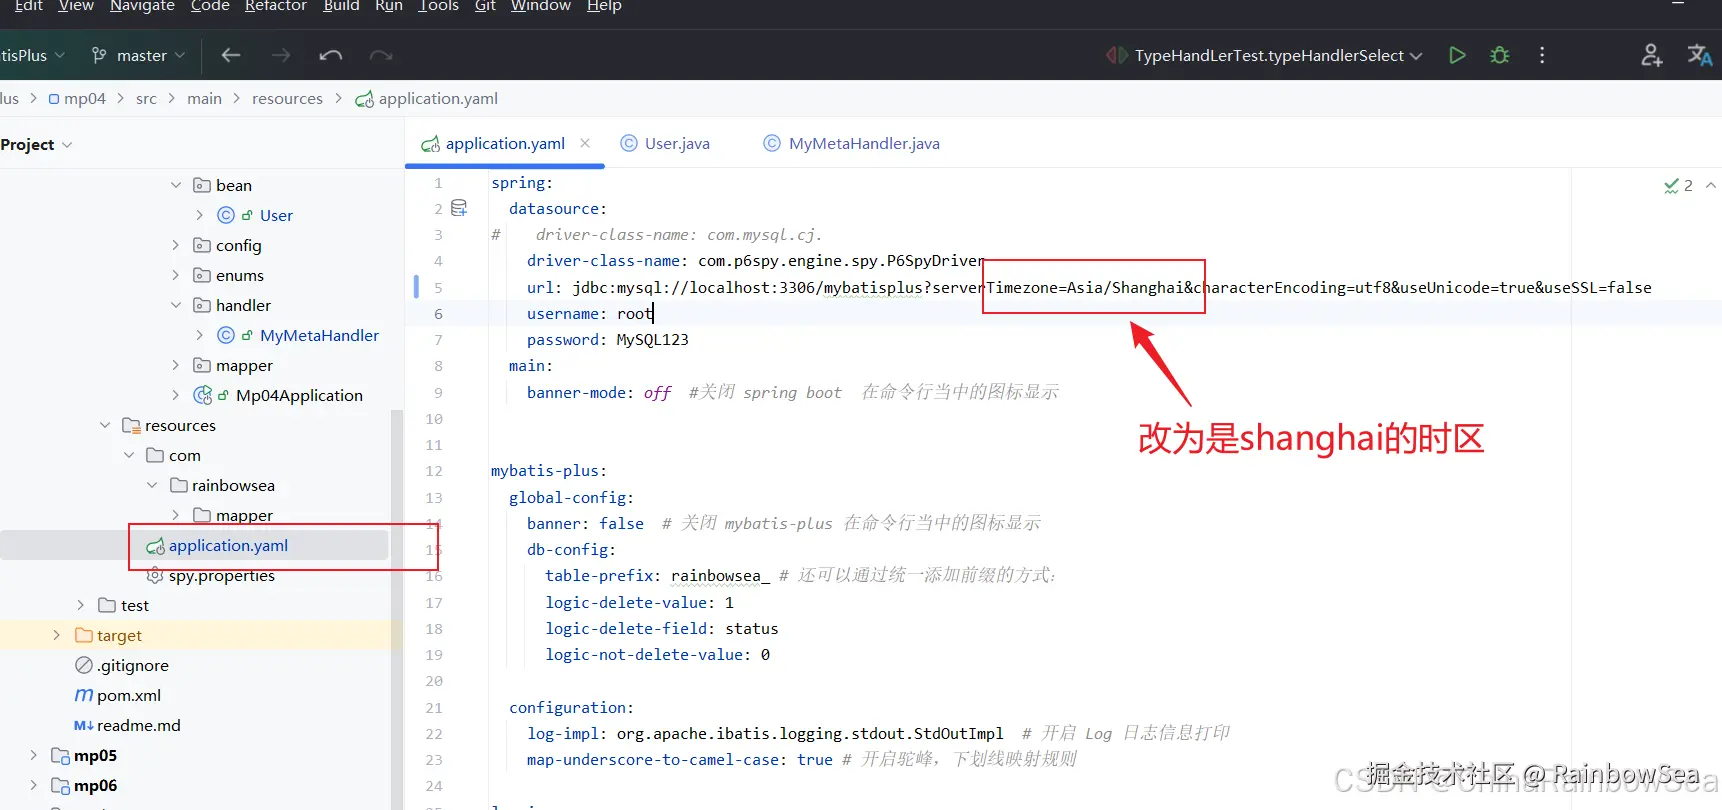This screenshot has width=1722, height=810.
Task: Click the readme.md markdown icon
Action: (x=84, y=725)
